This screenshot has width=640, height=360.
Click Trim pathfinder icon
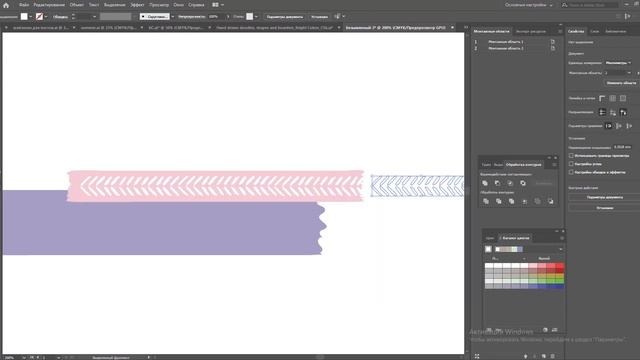[498, 201]
